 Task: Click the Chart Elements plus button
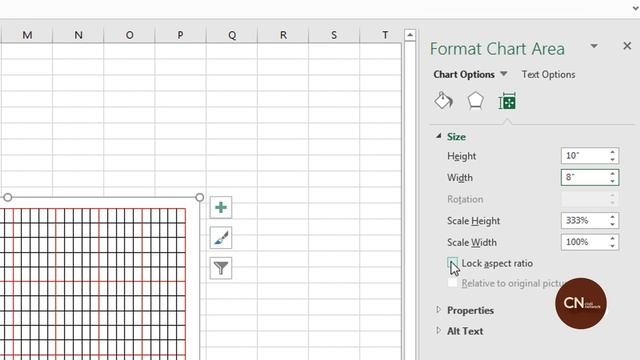coord(221,207)
